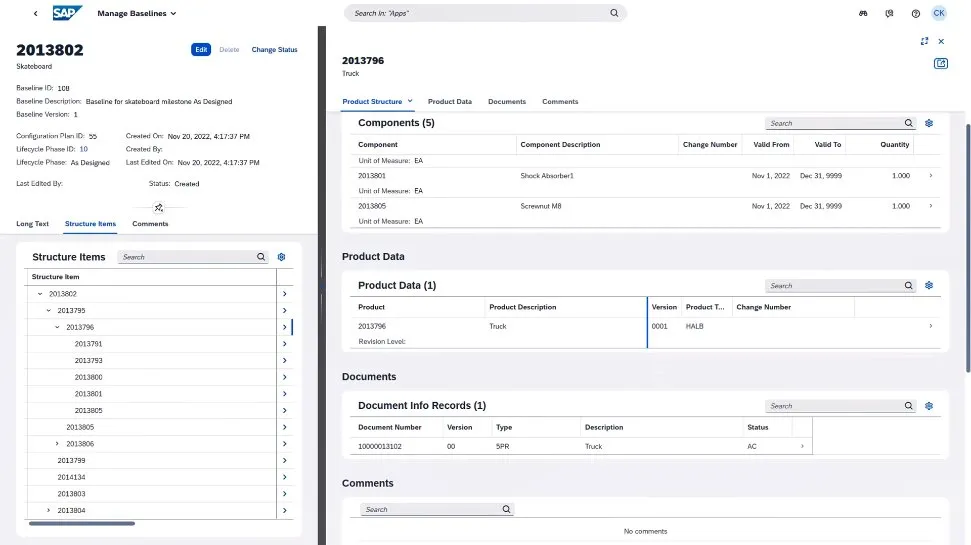Image resolution: width=971 pixels, height=545 pixels.
Task: Open Shock Absorber1 component row arrow
Action: (x=931, y=176)
